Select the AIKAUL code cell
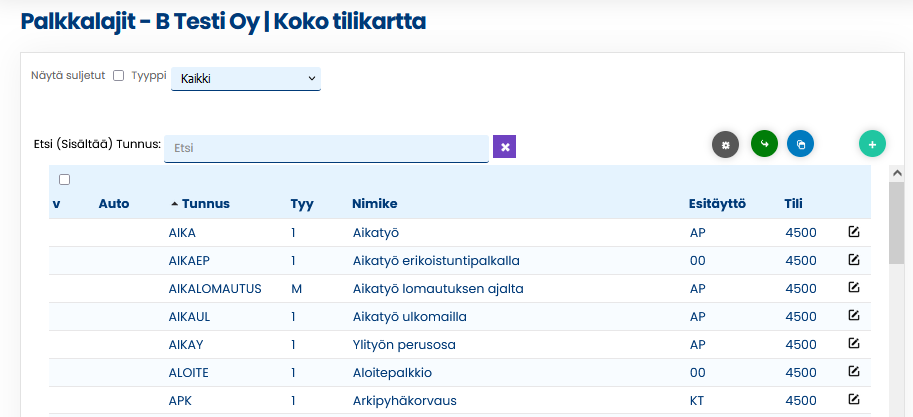The width and height of the screenshot is (913, 417). [x=189, y=317]
